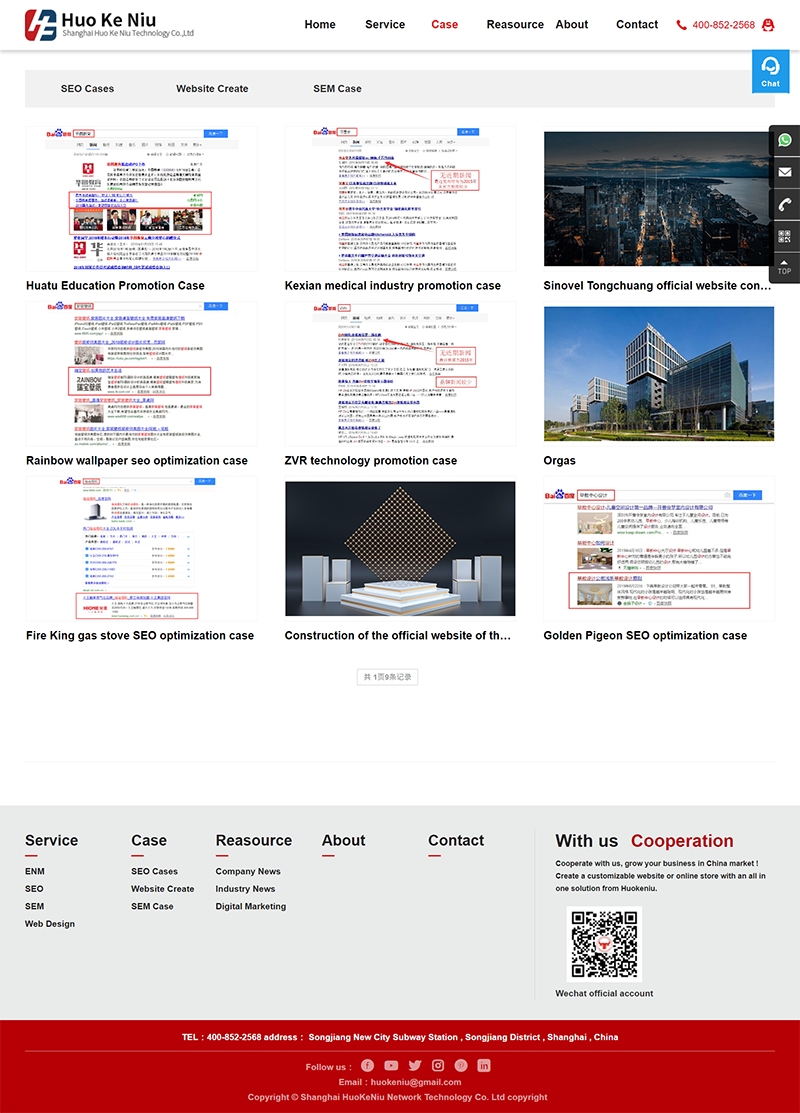Click the Fire King gas stove SEO title
The width and height of the screenshot is (800, 1113).
[x=140, y=635]
